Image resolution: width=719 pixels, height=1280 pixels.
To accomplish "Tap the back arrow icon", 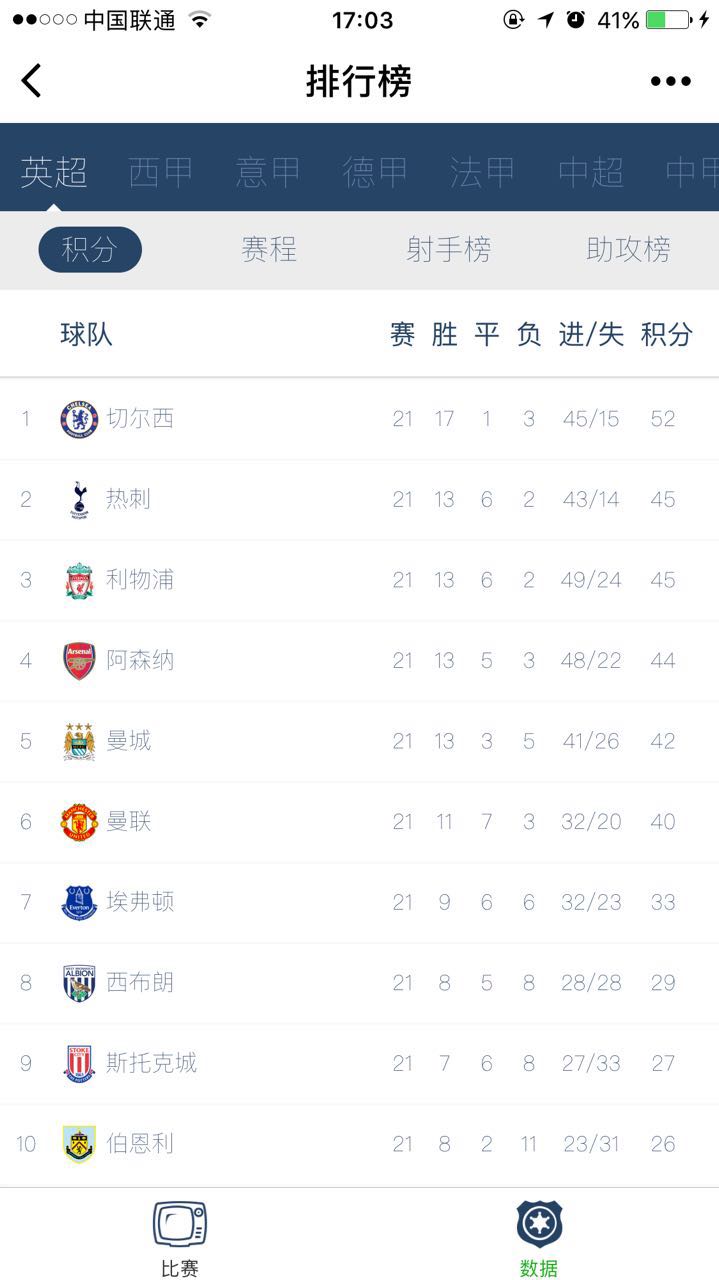I will [x=32, y=81].
